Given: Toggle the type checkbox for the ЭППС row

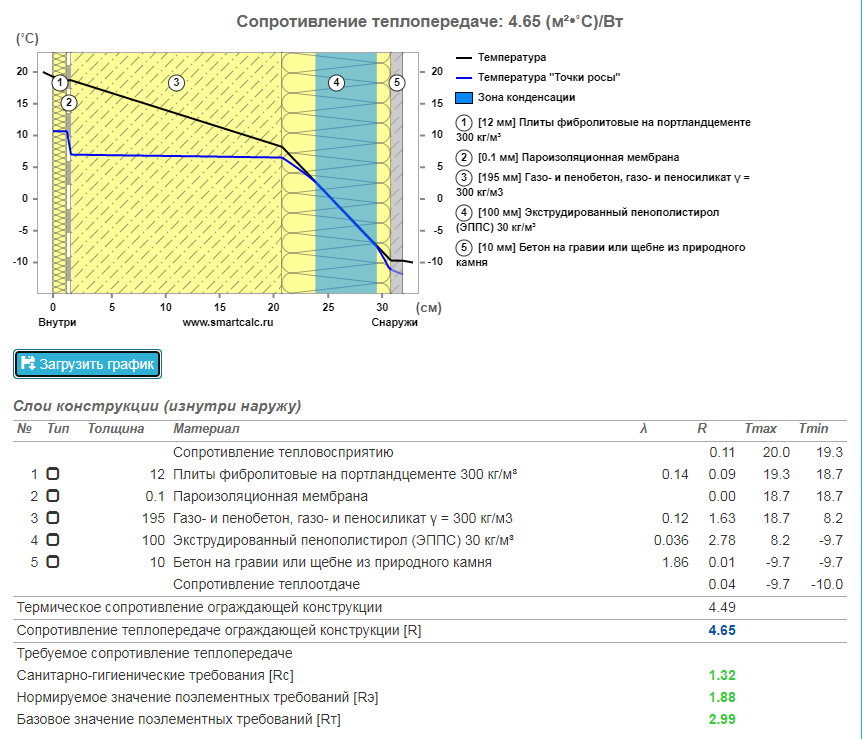Looking at the screenshot, I should click(52, 540).
